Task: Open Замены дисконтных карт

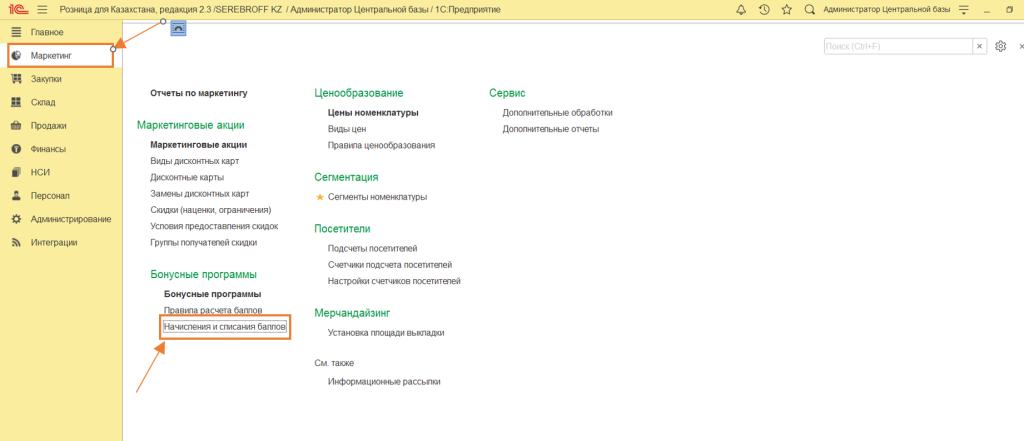Action: (200, 193)
